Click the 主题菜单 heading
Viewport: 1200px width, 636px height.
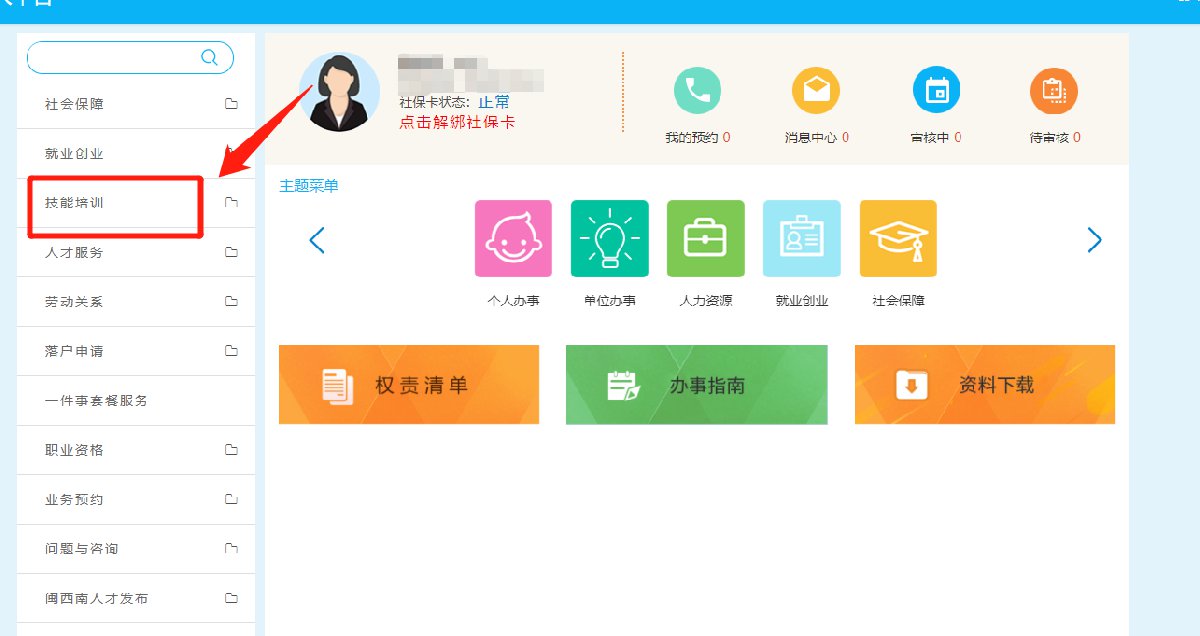(309, 186)
